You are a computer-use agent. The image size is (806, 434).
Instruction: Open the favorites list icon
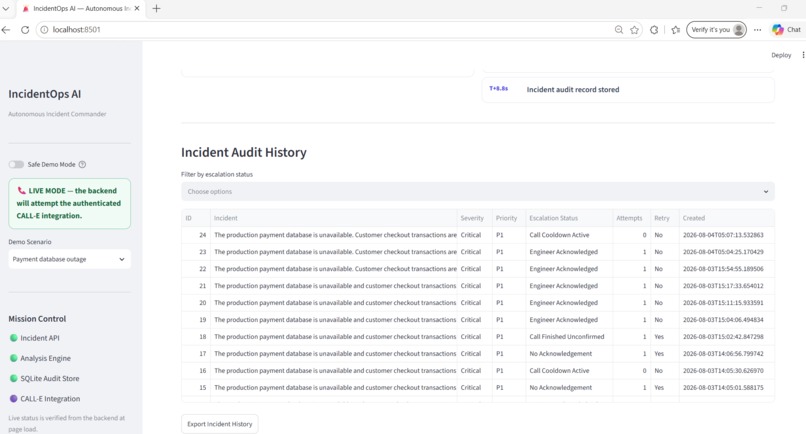[676, 30]
